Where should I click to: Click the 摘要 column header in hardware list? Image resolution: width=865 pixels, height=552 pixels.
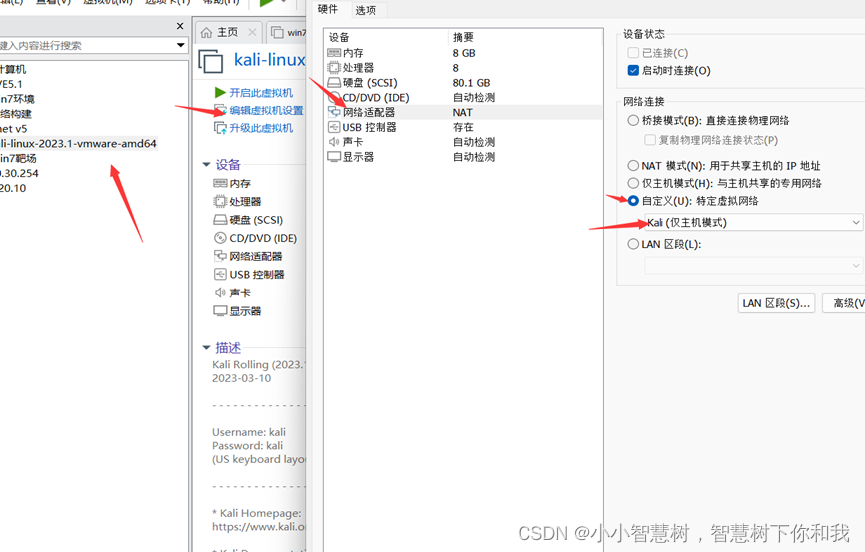tap(463, 37)
